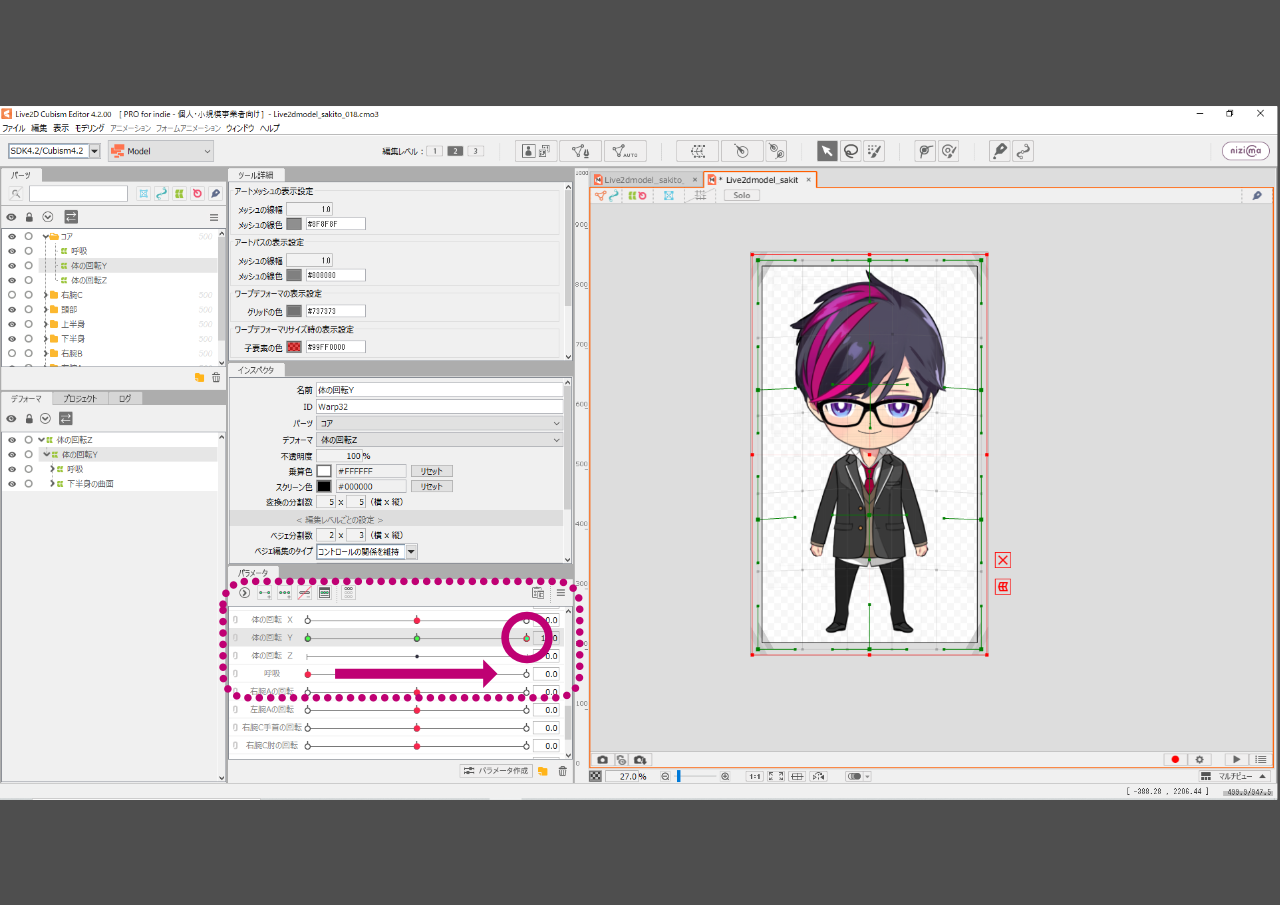Click the snapshot camera icon below canvas

tap(602, 760)
